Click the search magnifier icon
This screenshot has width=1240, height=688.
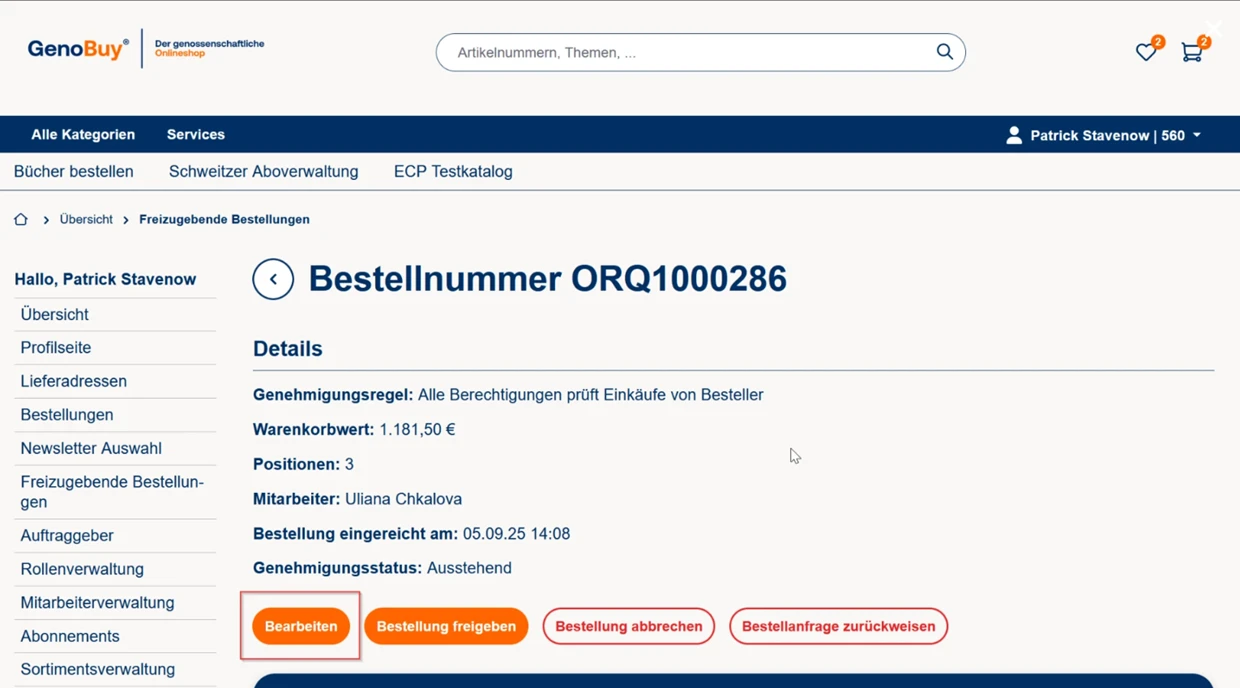point(944,52)
